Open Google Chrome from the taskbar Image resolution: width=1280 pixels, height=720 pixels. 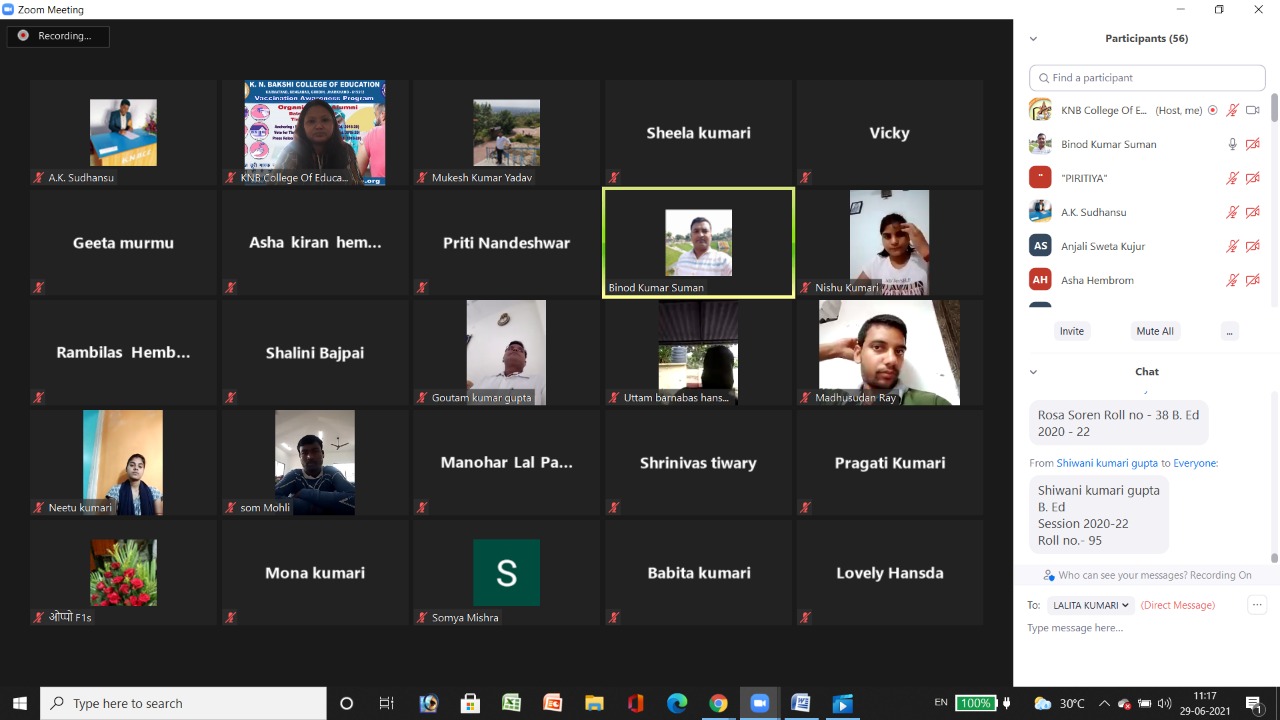[718, 703]
